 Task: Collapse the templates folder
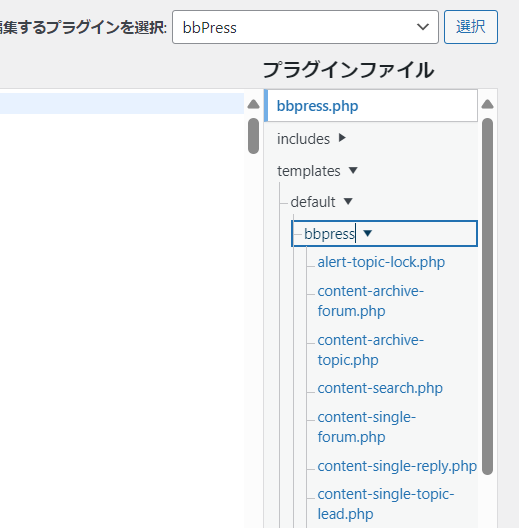pyautogui.click(x=317, y=171)
